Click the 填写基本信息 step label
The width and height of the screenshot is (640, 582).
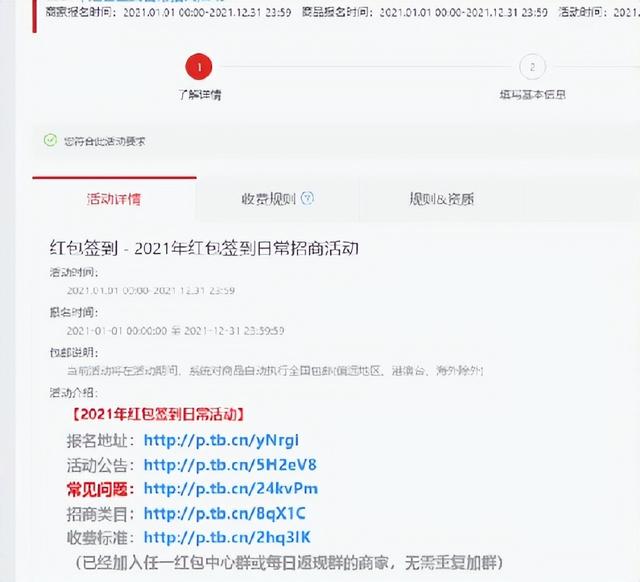coord(533,95)
